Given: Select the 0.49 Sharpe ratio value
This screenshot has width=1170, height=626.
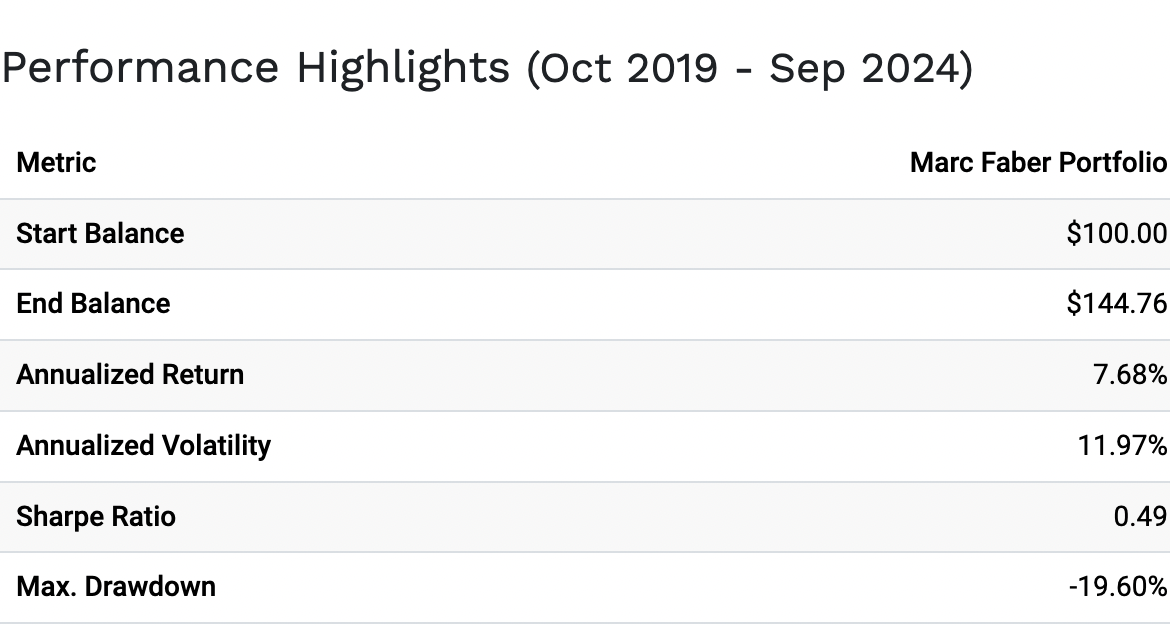Looking at the screenshot, I should point(1140,516).
